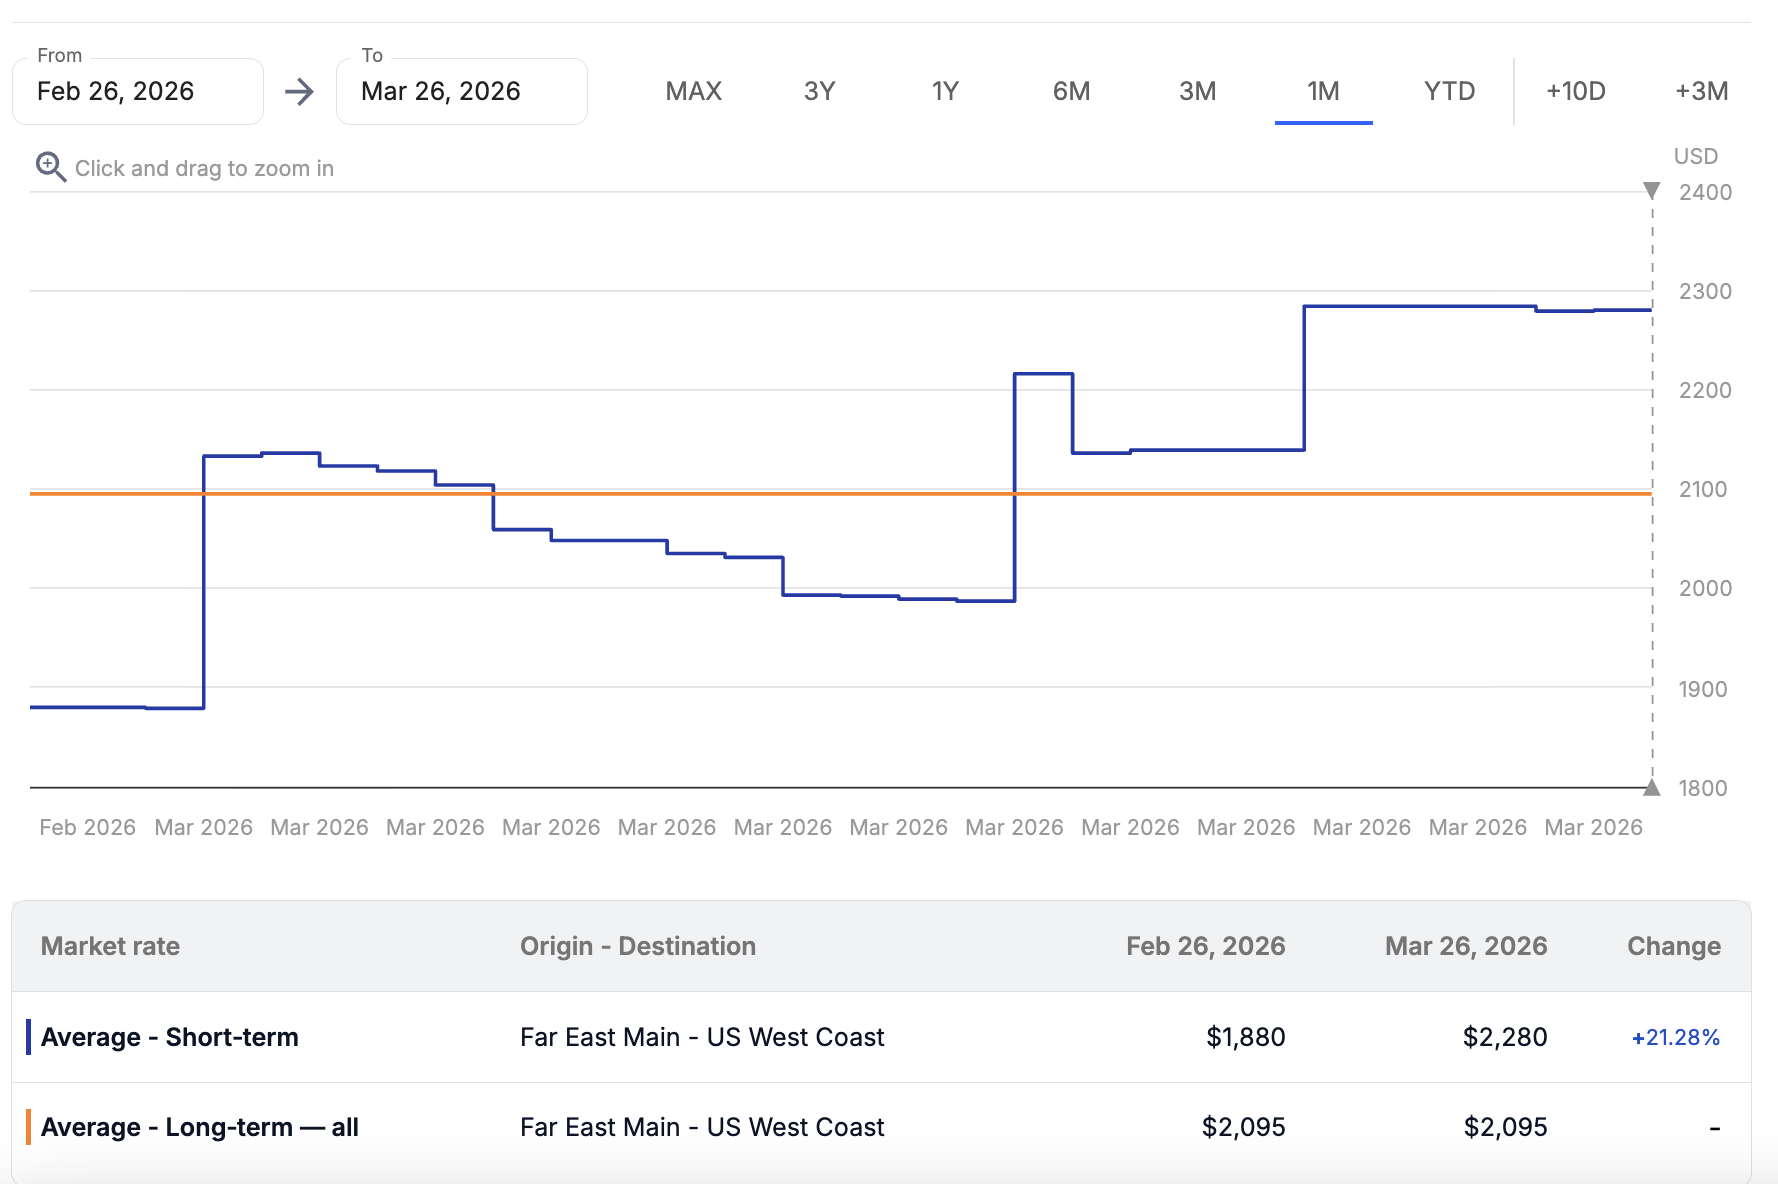Click the blue Short-term color marker
Image resolution: width=1778 pixels, height=1184 pixels.
(28, 1037)
